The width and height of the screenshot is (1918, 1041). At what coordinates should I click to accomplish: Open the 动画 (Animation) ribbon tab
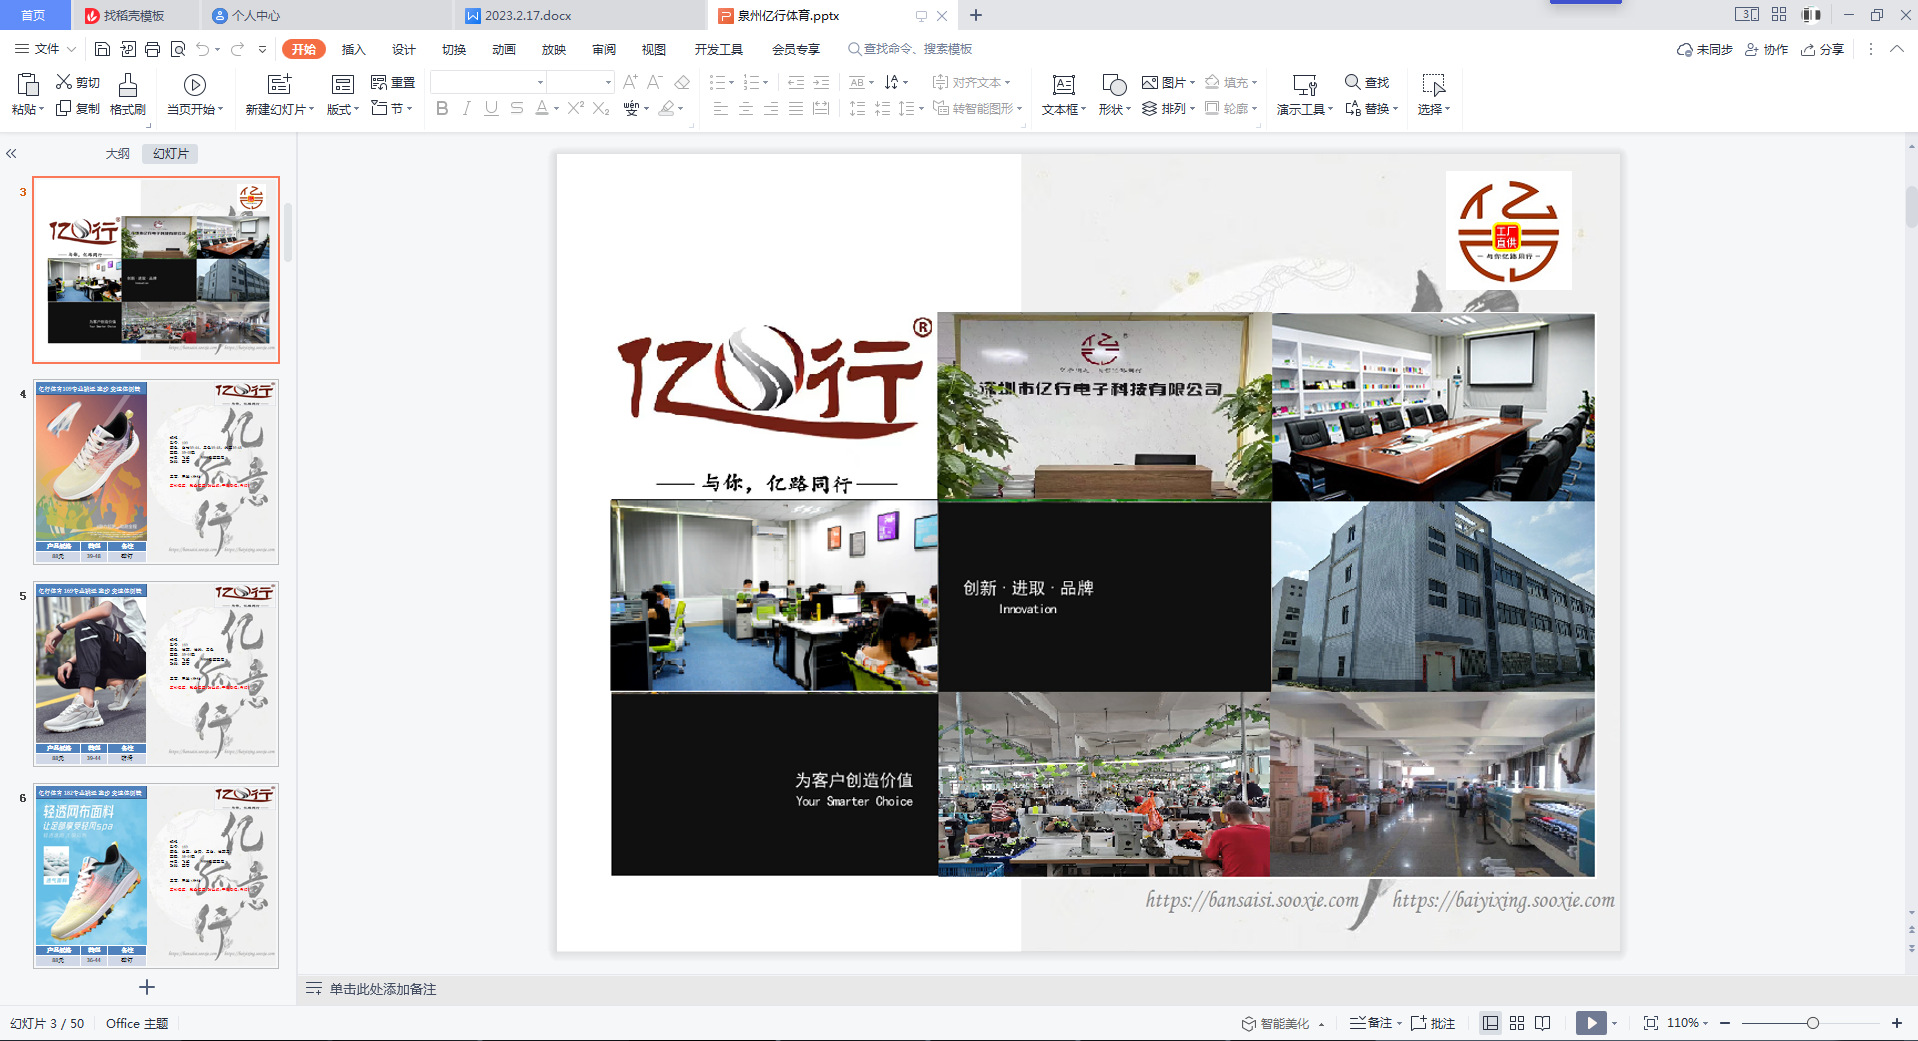point(504,49)
